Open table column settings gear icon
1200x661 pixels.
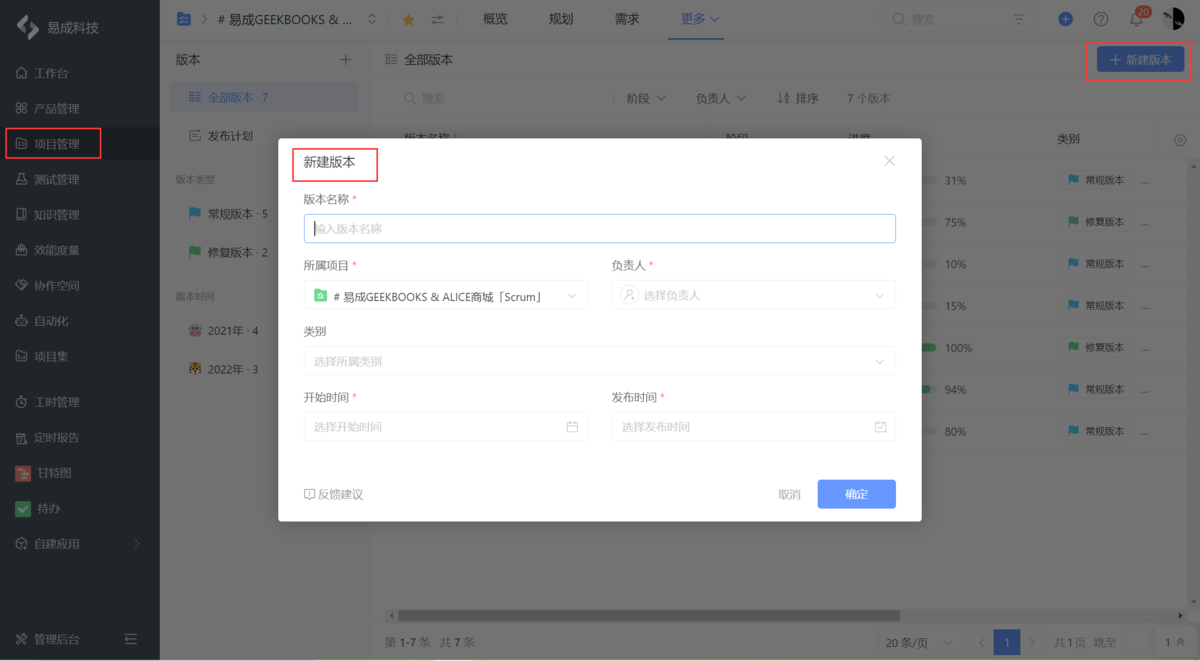(x=1179, y=139)
